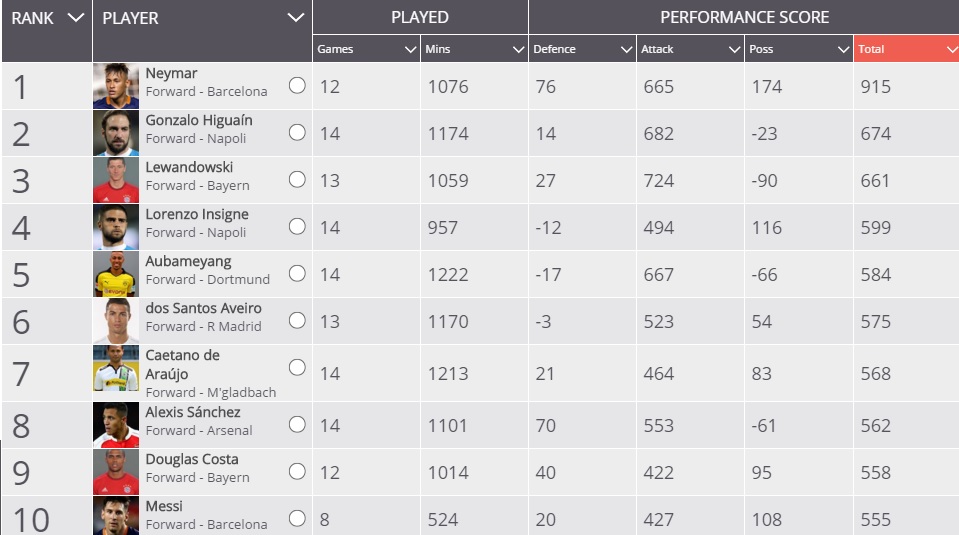Click the dos Santos Aveiro name
The width and height of the screenshot is (959, 535).
tap(203, 308)
